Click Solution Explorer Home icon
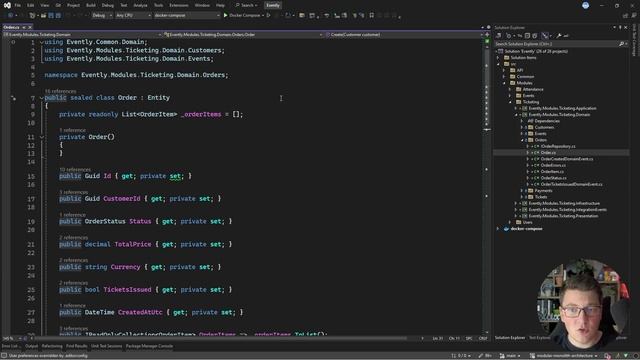 pyautogui.click(x=499, y=36)
